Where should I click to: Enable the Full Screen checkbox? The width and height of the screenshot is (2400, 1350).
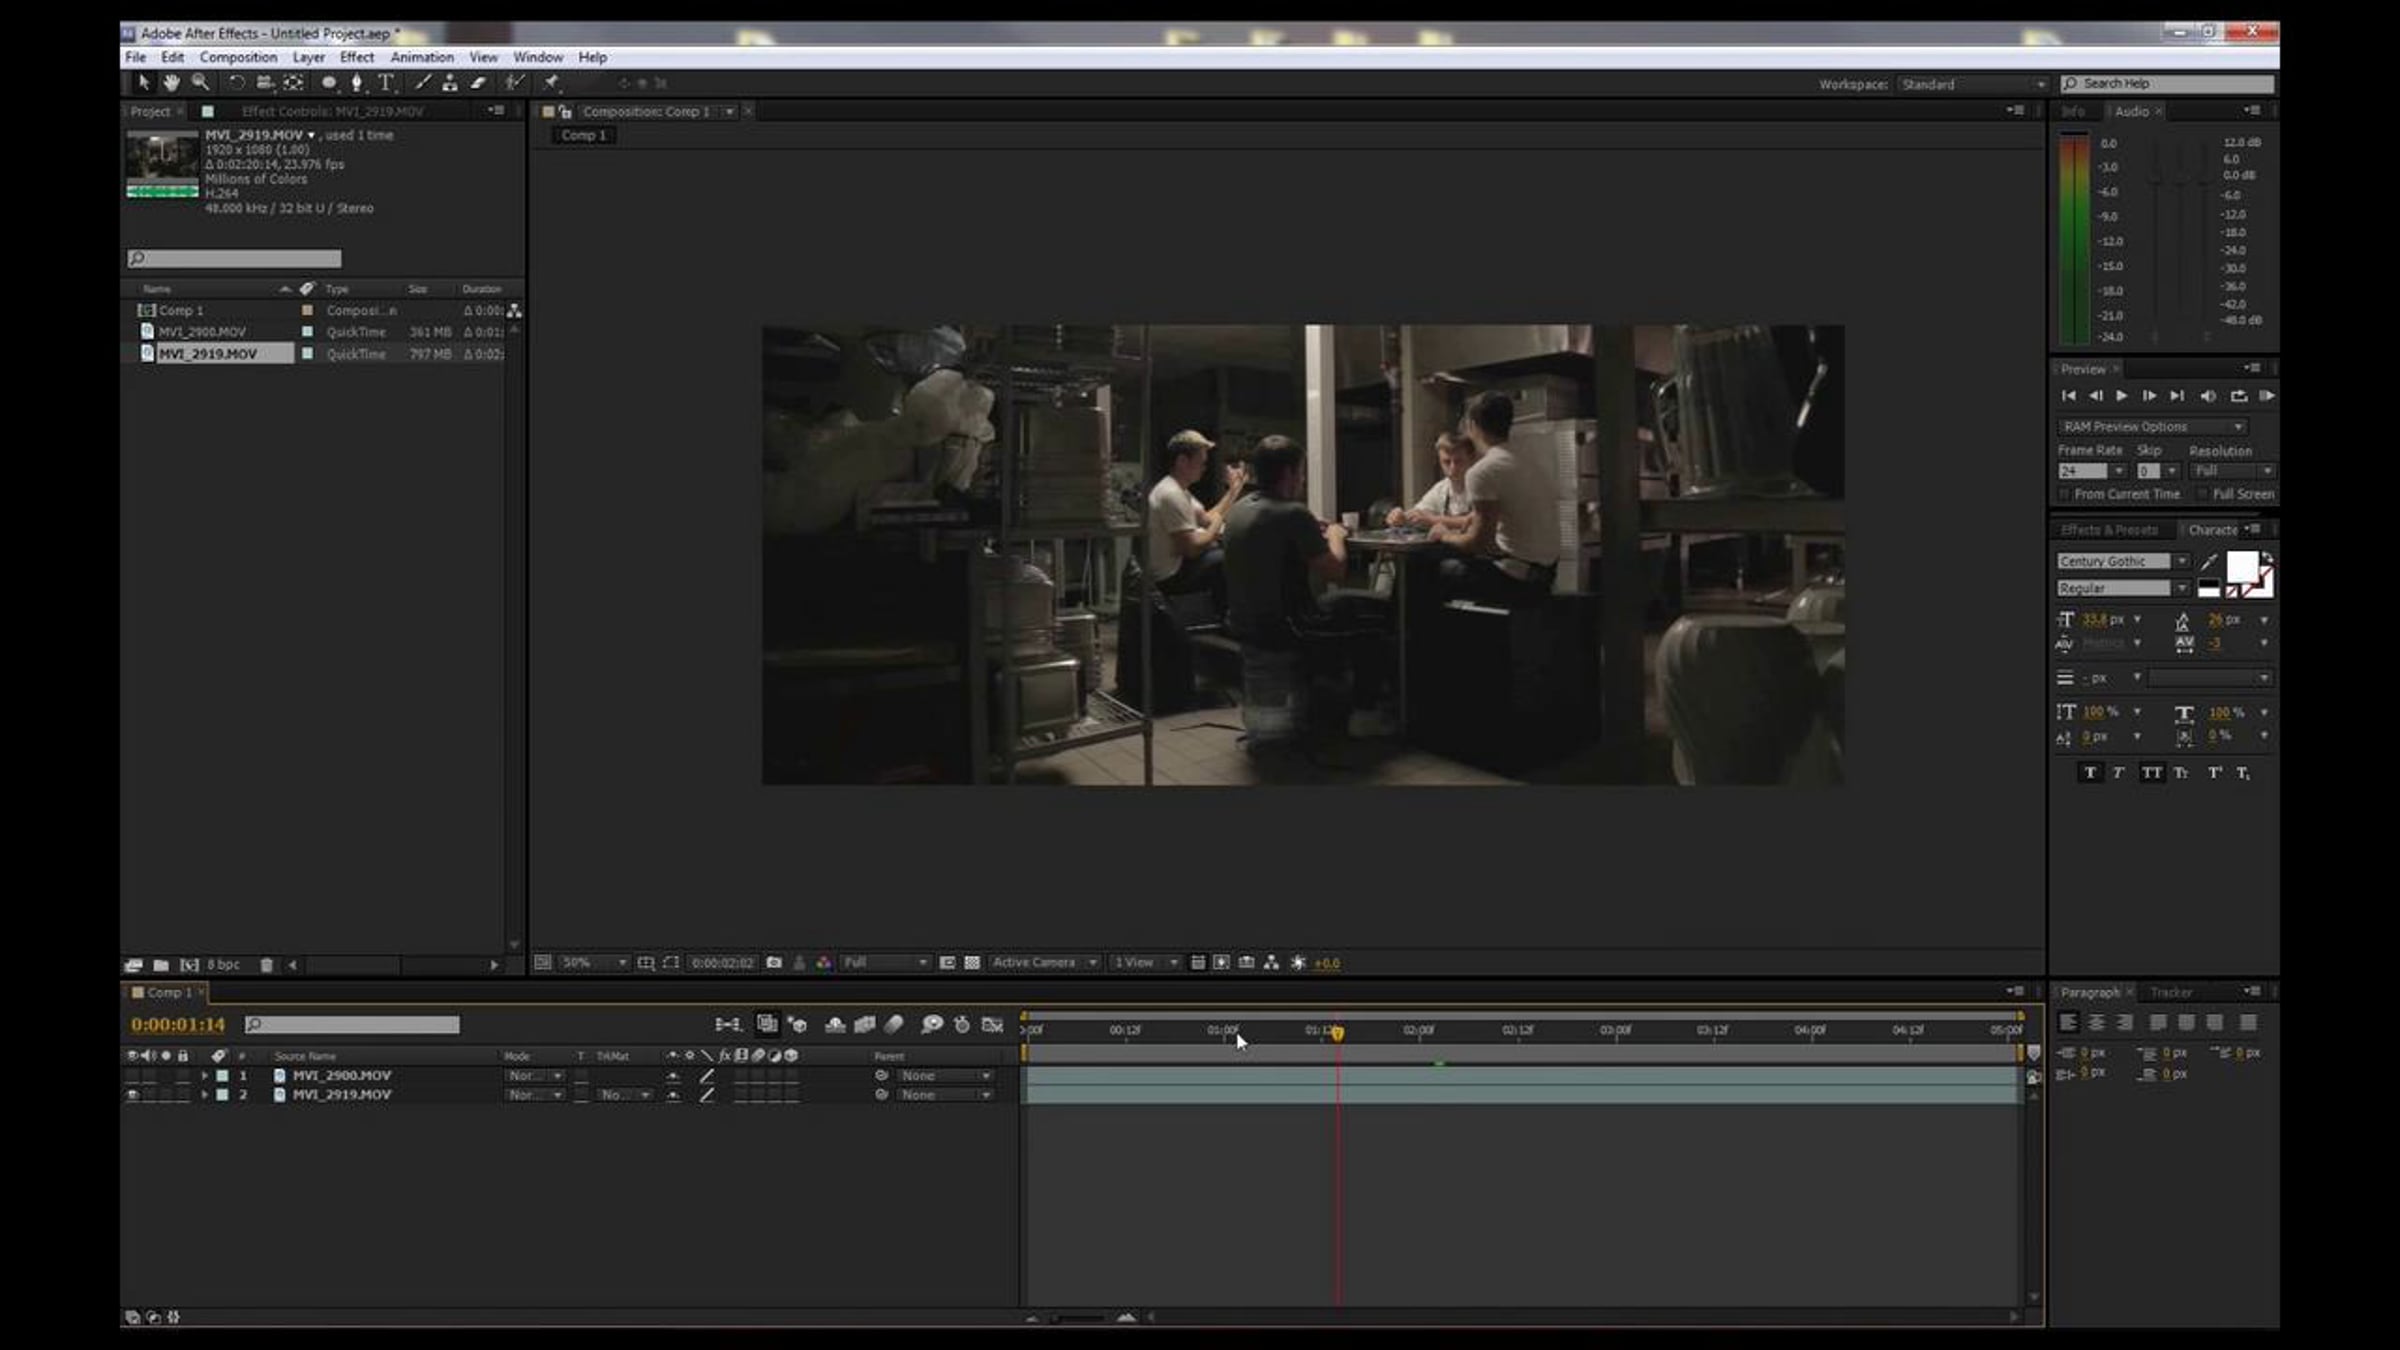tap(2203, 494)
